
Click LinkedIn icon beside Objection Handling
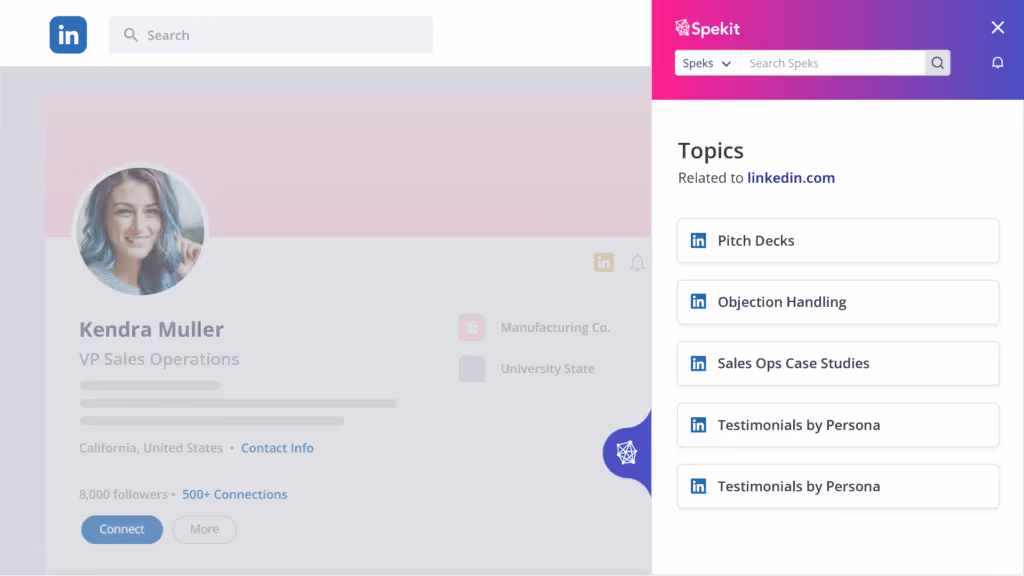click(698, 302)
